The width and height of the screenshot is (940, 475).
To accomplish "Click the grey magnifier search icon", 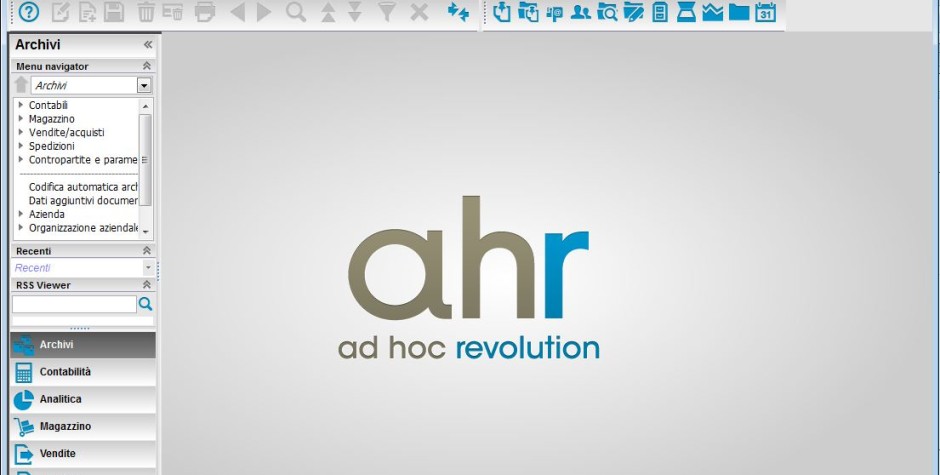I will pos(296,12).
